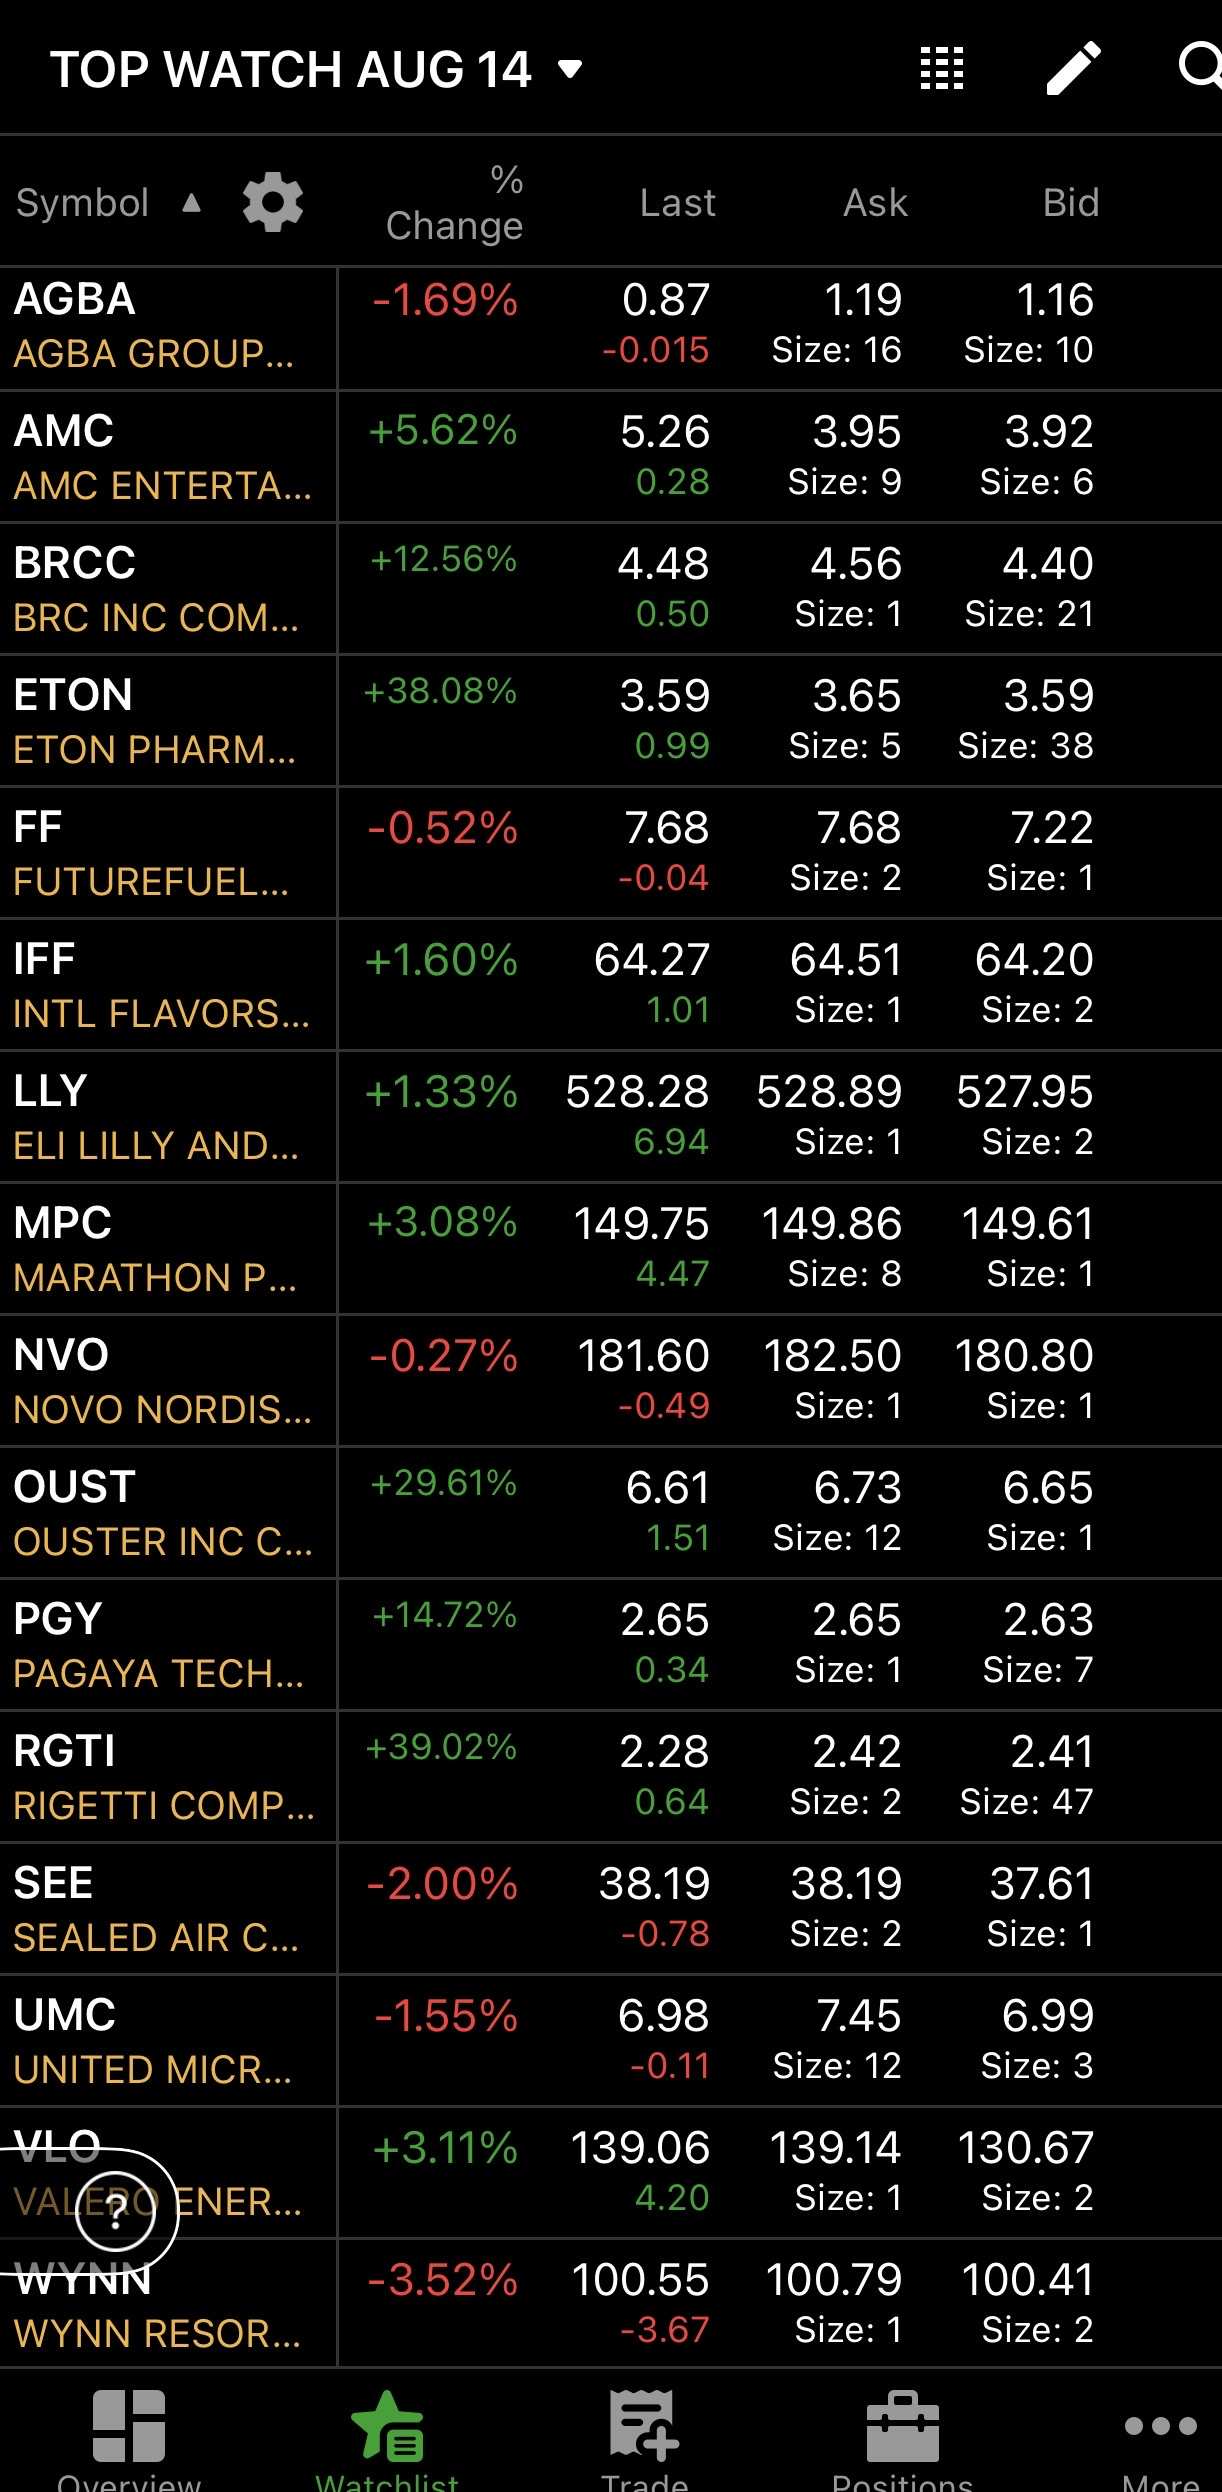Sort by Bid column header

tap(1070, 203)
